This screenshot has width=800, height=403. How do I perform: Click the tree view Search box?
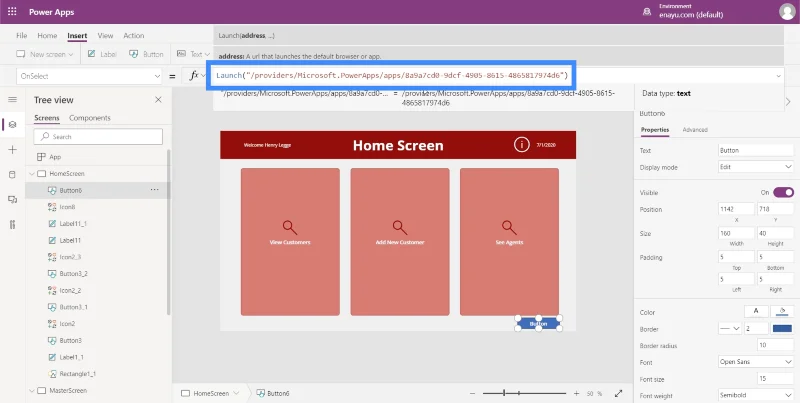98,137
